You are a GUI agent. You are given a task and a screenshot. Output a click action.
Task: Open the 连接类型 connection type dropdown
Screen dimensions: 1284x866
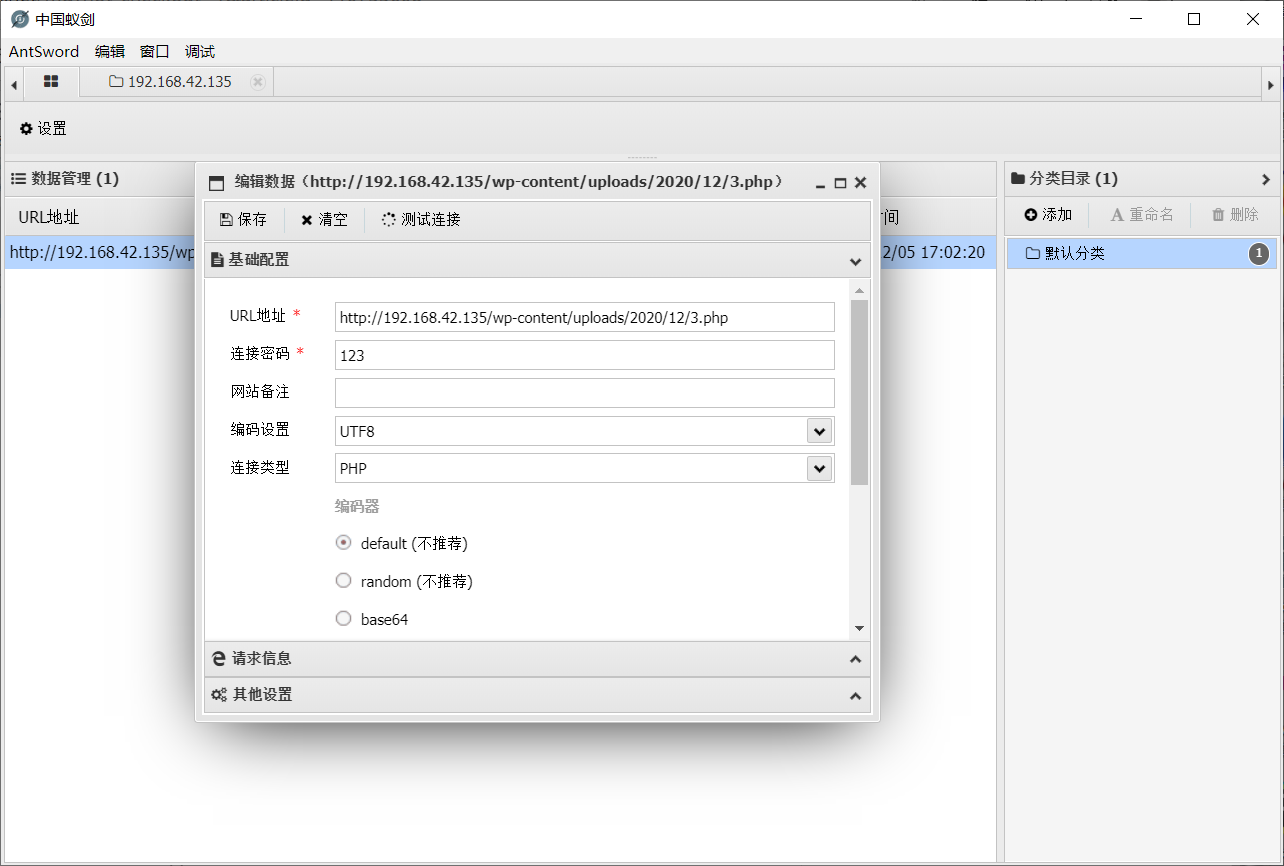click(x=819, y=468)
